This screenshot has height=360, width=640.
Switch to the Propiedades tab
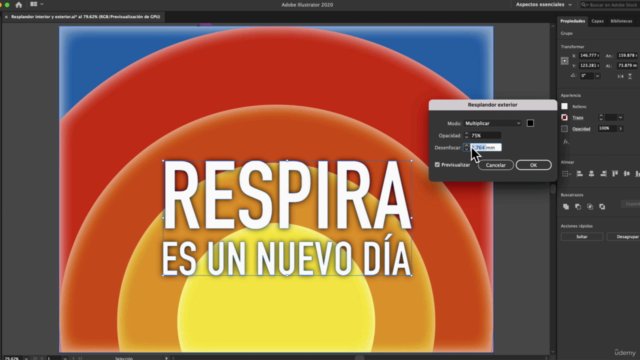(x=572, y=21)
